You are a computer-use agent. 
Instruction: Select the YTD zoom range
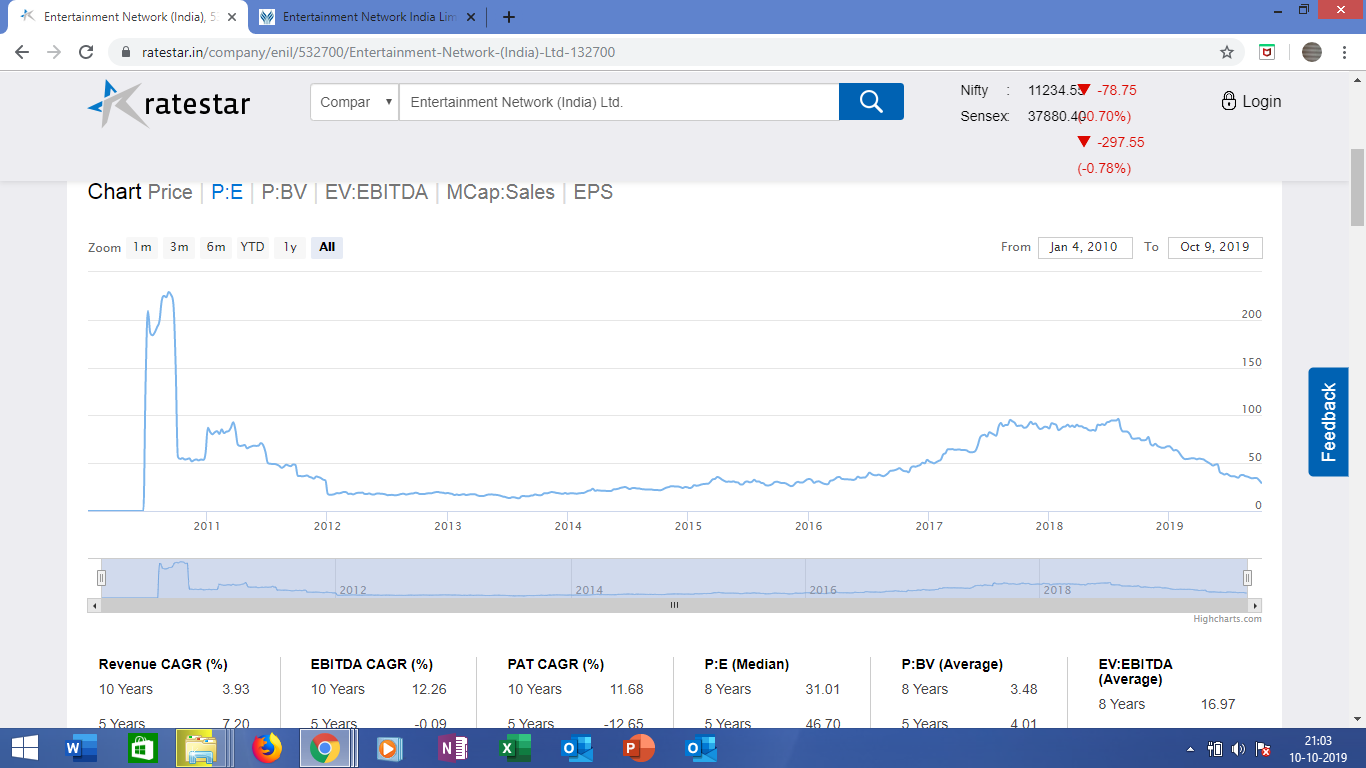(252, 247)
